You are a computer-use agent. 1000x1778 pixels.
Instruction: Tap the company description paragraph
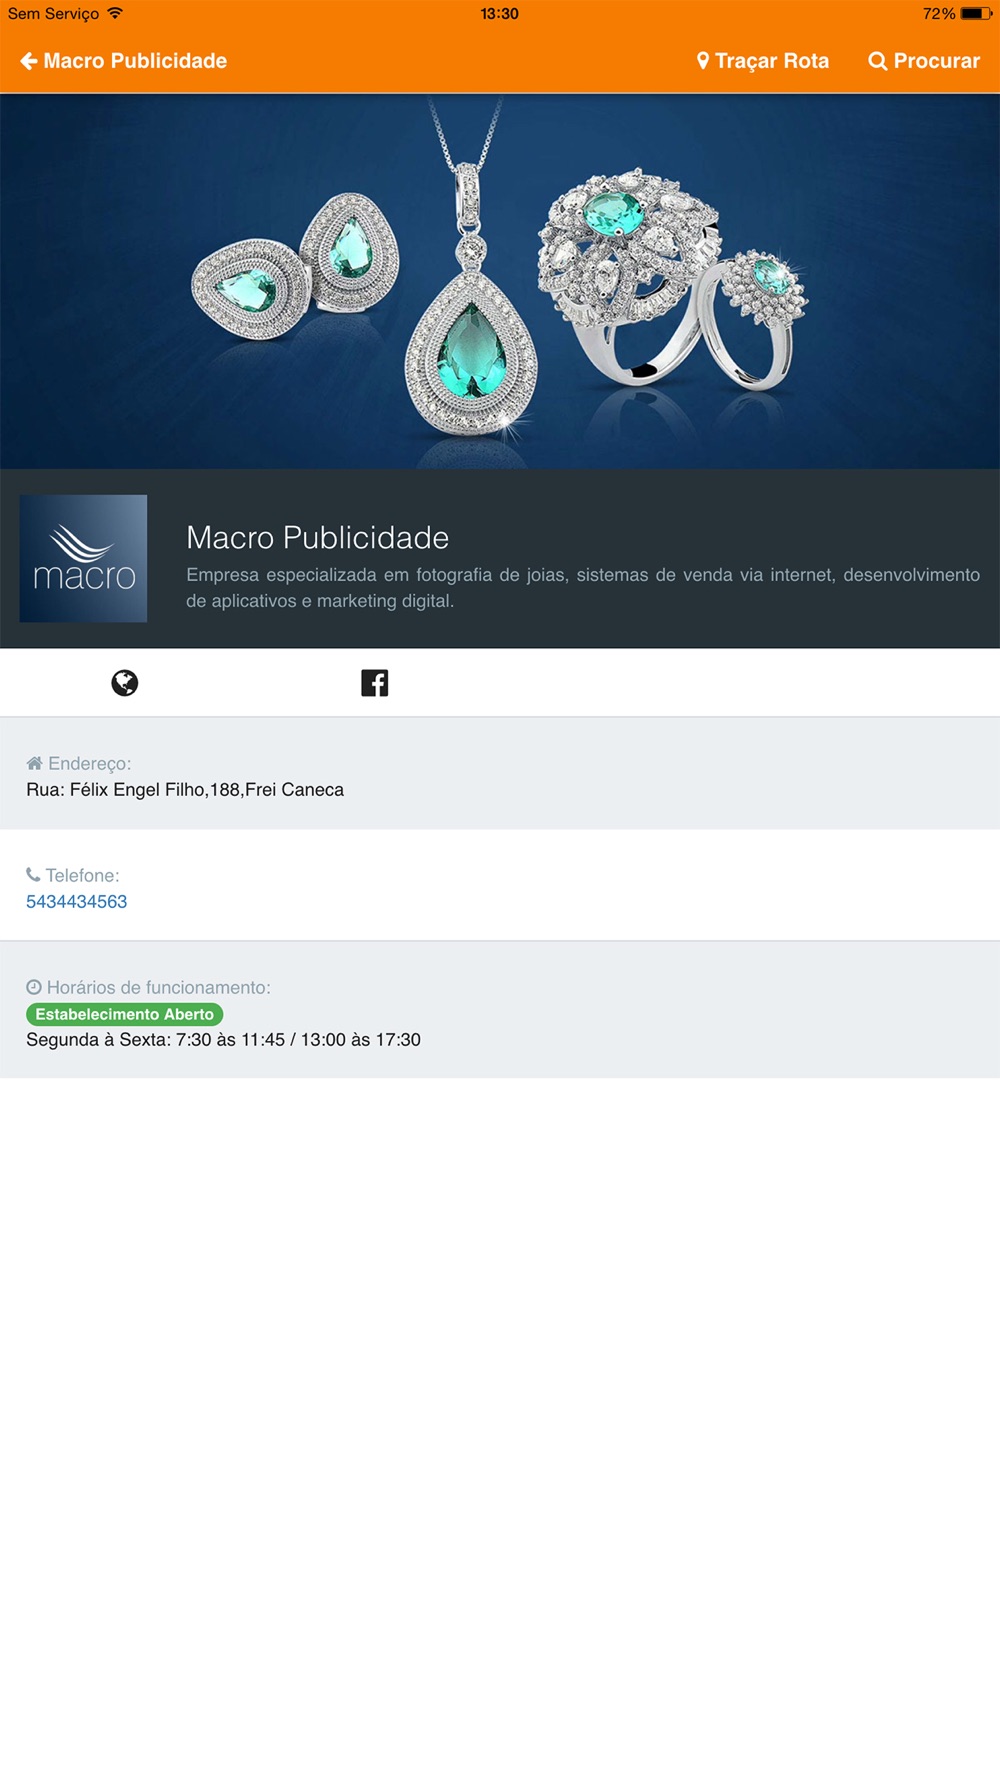tap(583, 588)
